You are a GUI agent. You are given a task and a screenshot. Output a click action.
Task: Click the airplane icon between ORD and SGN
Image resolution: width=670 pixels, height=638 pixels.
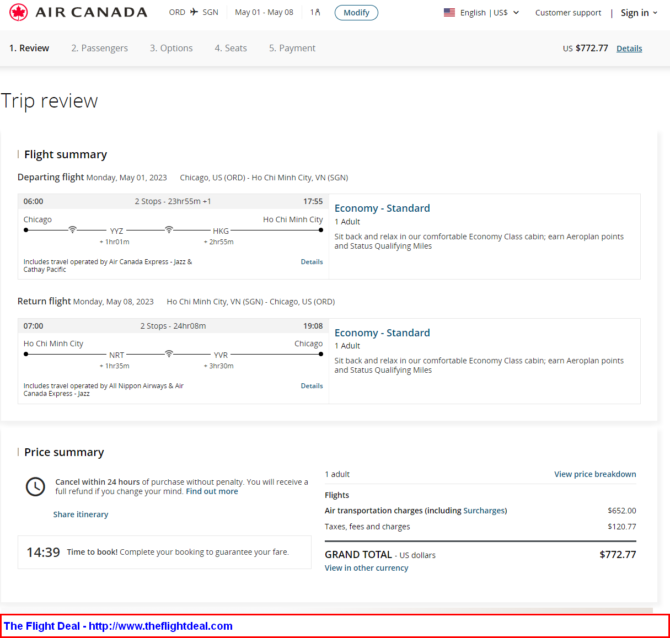194,12
